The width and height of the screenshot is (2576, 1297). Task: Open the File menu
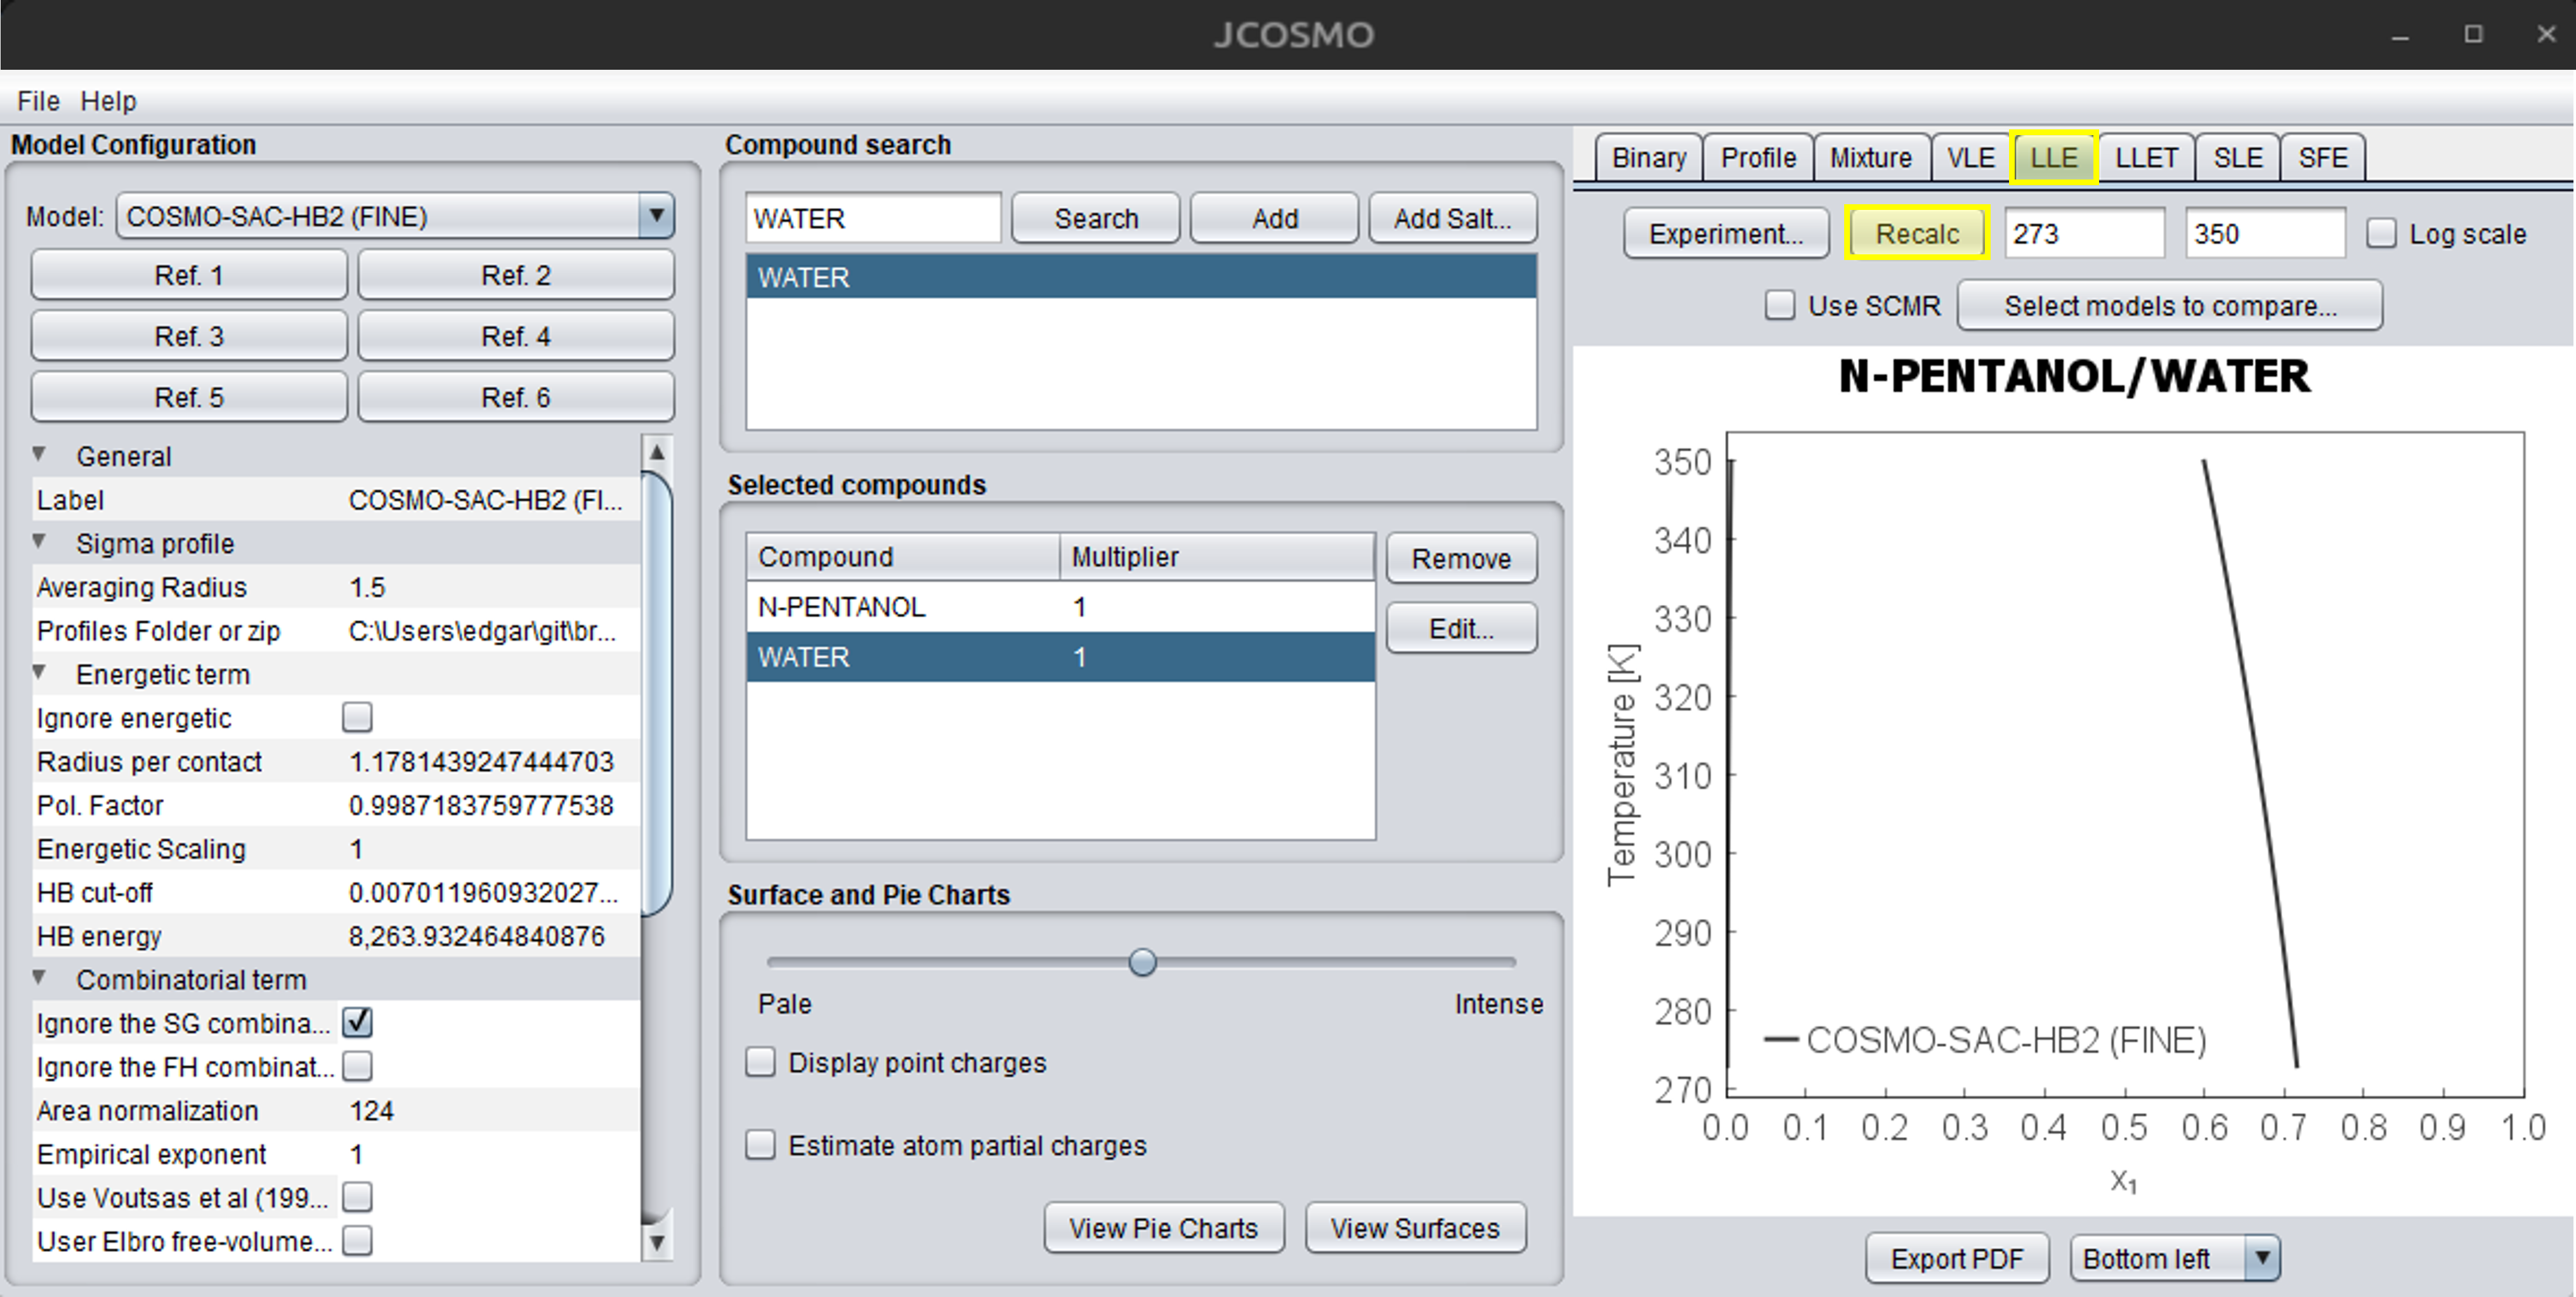point(38,101)
